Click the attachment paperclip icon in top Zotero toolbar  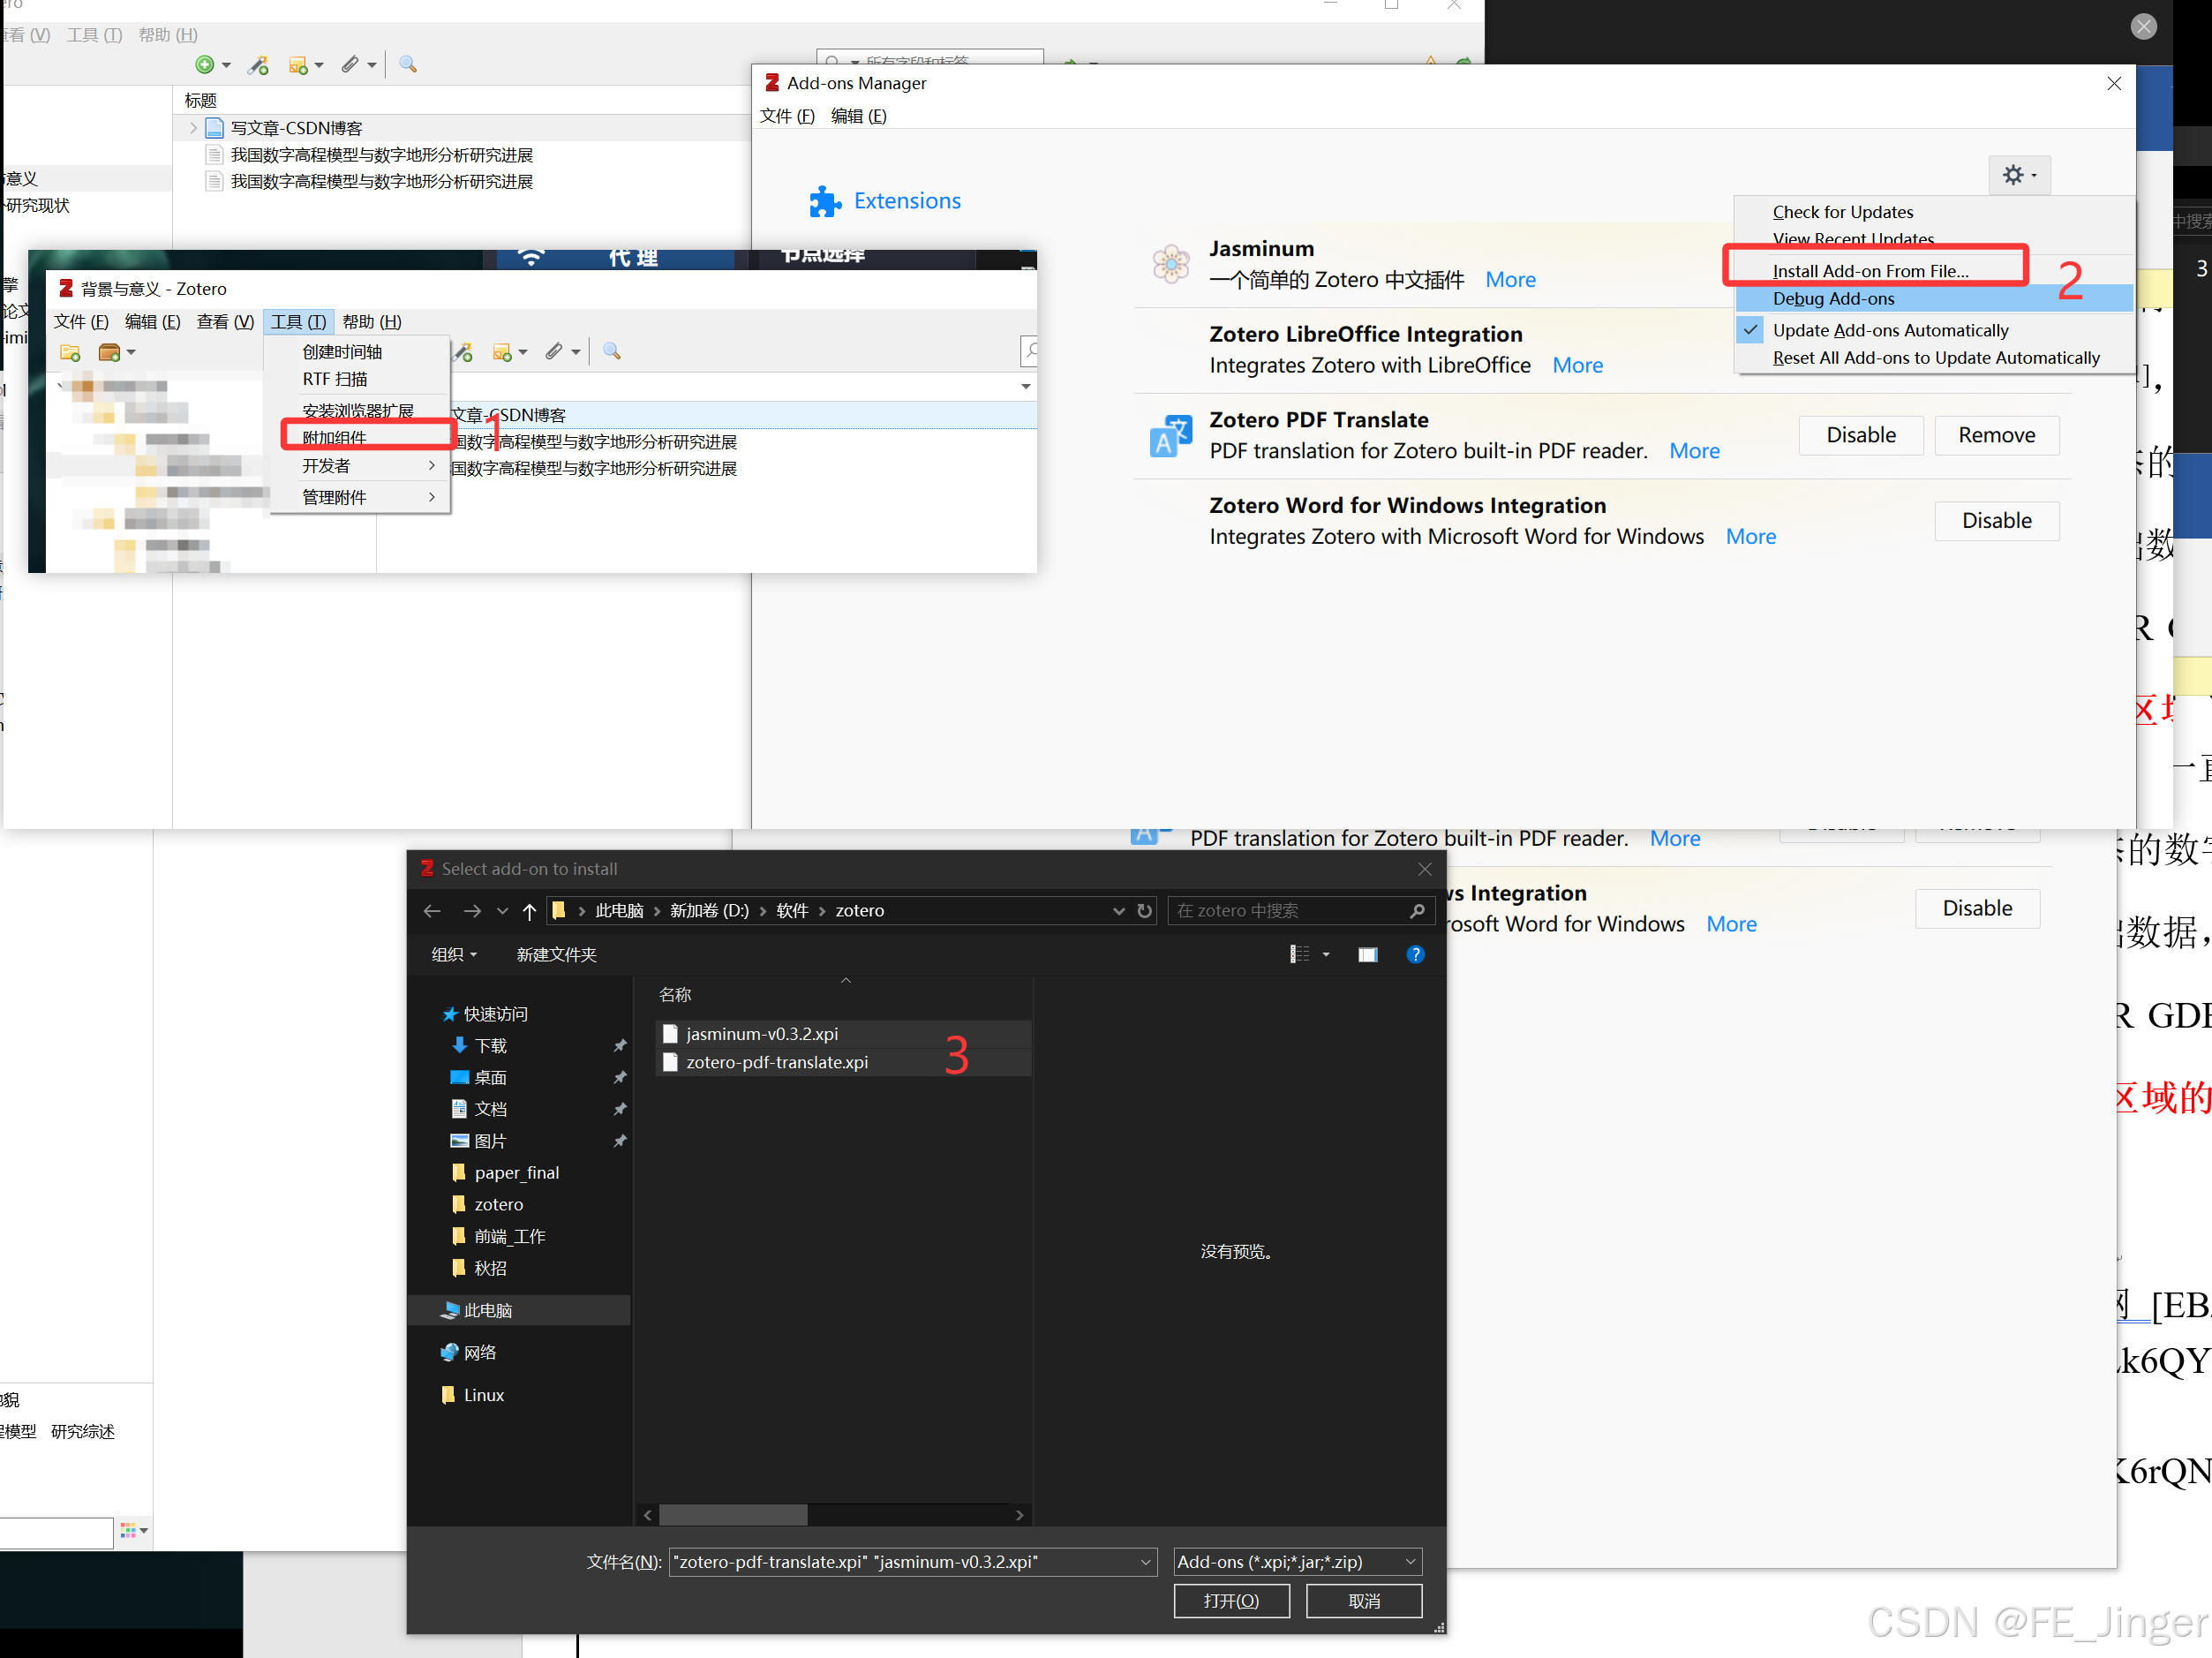350,65
